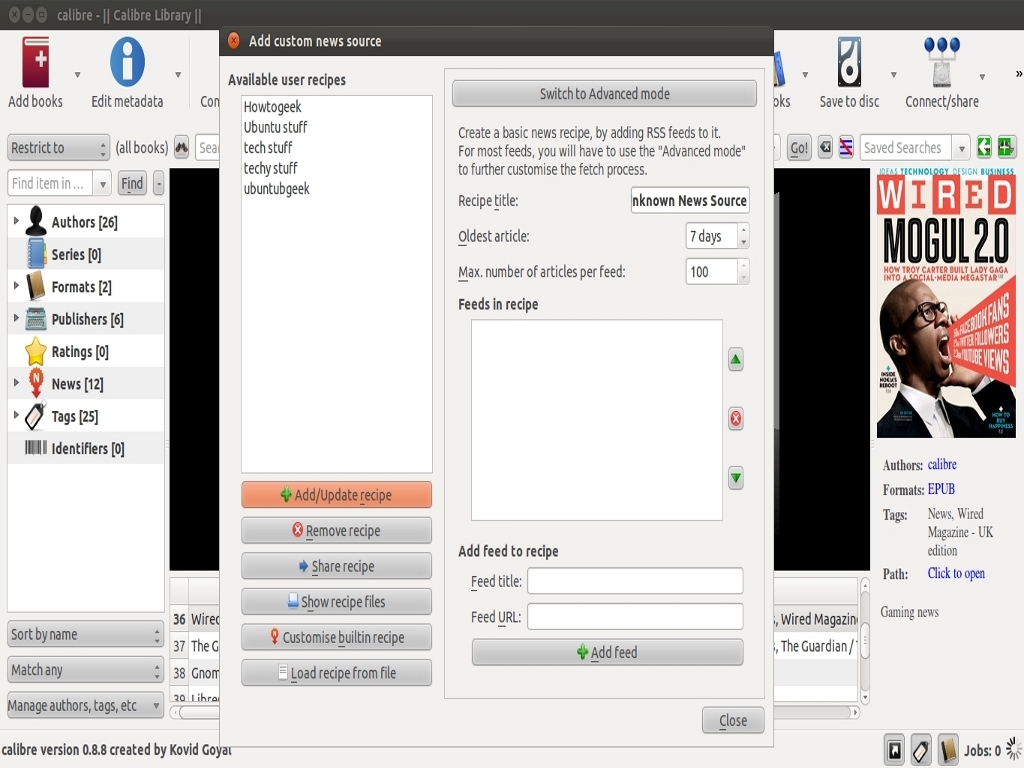1024x768 pixels.
Task: Click the Max articles per feed spinner
Action: 717,272
